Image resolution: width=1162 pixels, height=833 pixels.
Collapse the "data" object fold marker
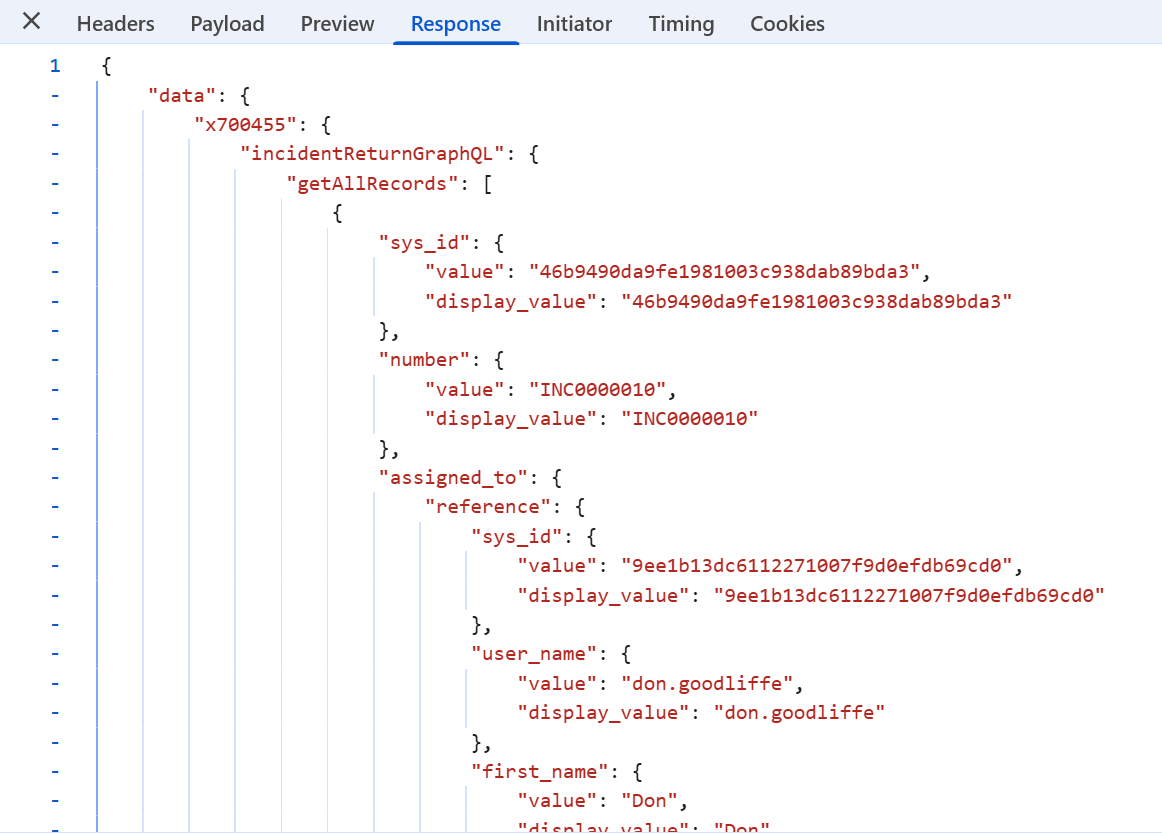click(x=55, y=96)
